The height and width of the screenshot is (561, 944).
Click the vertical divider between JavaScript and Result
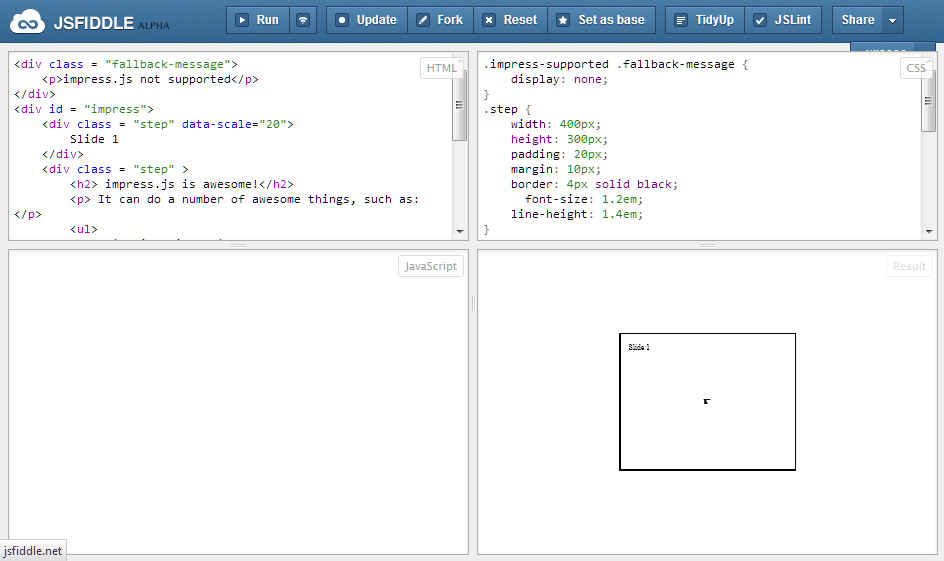click(473, 304)
